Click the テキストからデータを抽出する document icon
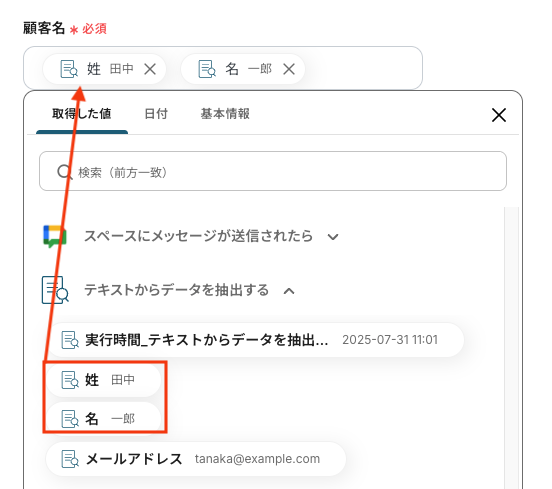 [55, 290]
